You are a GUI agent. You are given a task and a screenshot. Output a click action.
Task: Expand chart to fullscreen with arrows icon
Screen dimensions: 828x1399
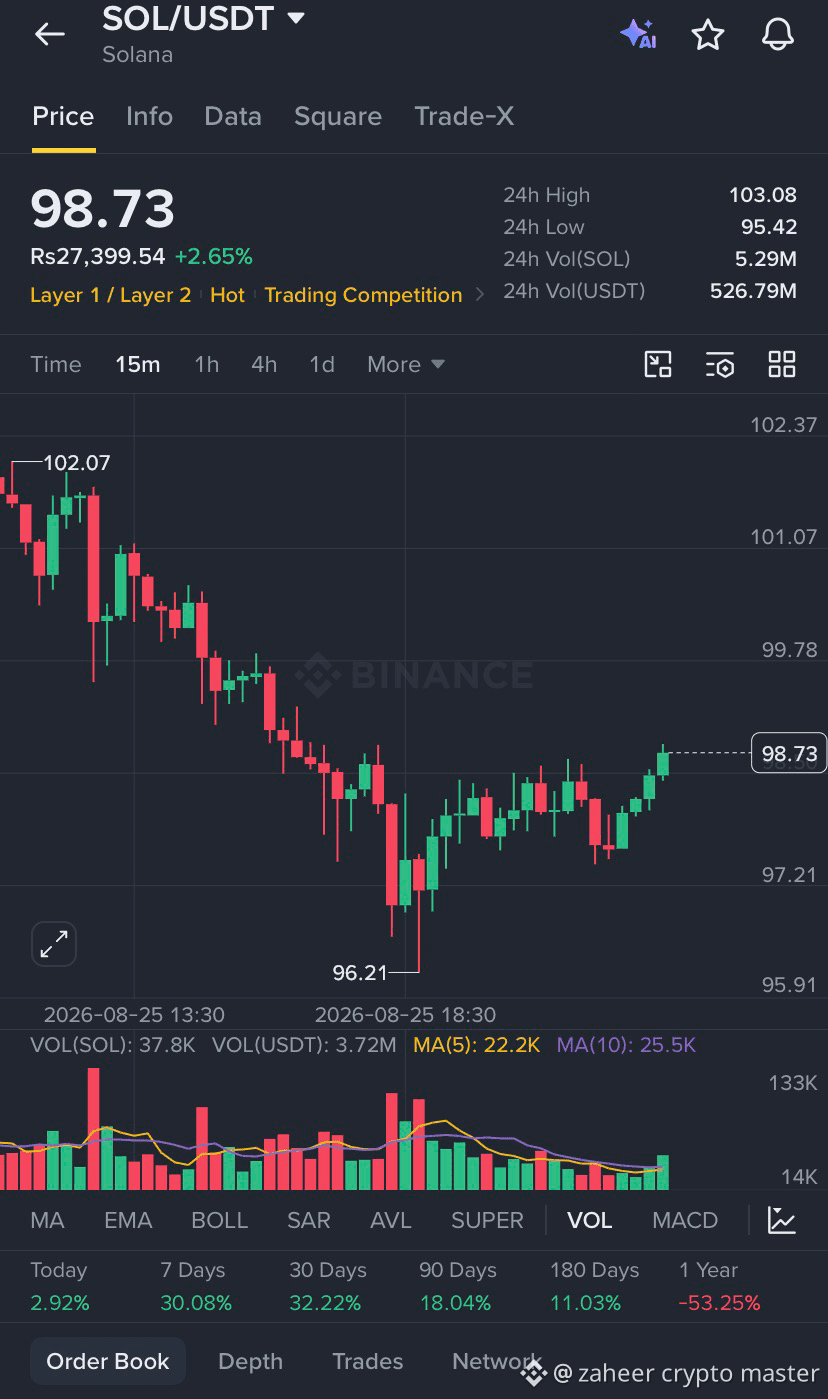54,943
